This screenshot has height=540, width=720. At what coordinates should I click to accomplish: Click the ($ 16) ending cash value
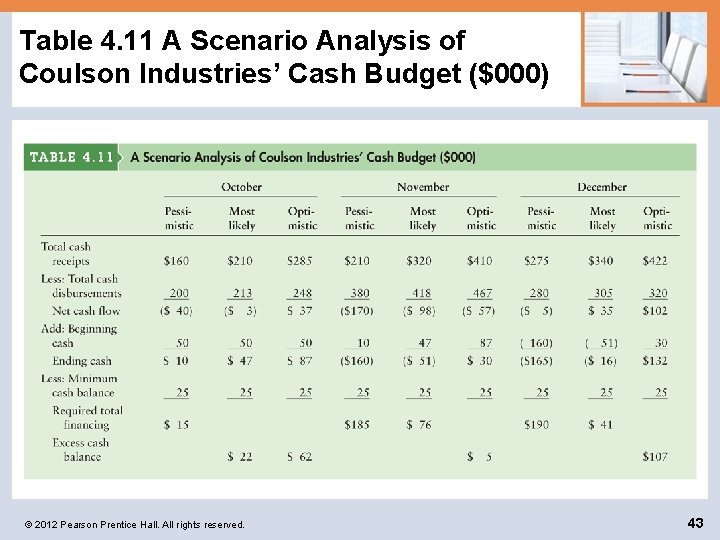point(601,361)
